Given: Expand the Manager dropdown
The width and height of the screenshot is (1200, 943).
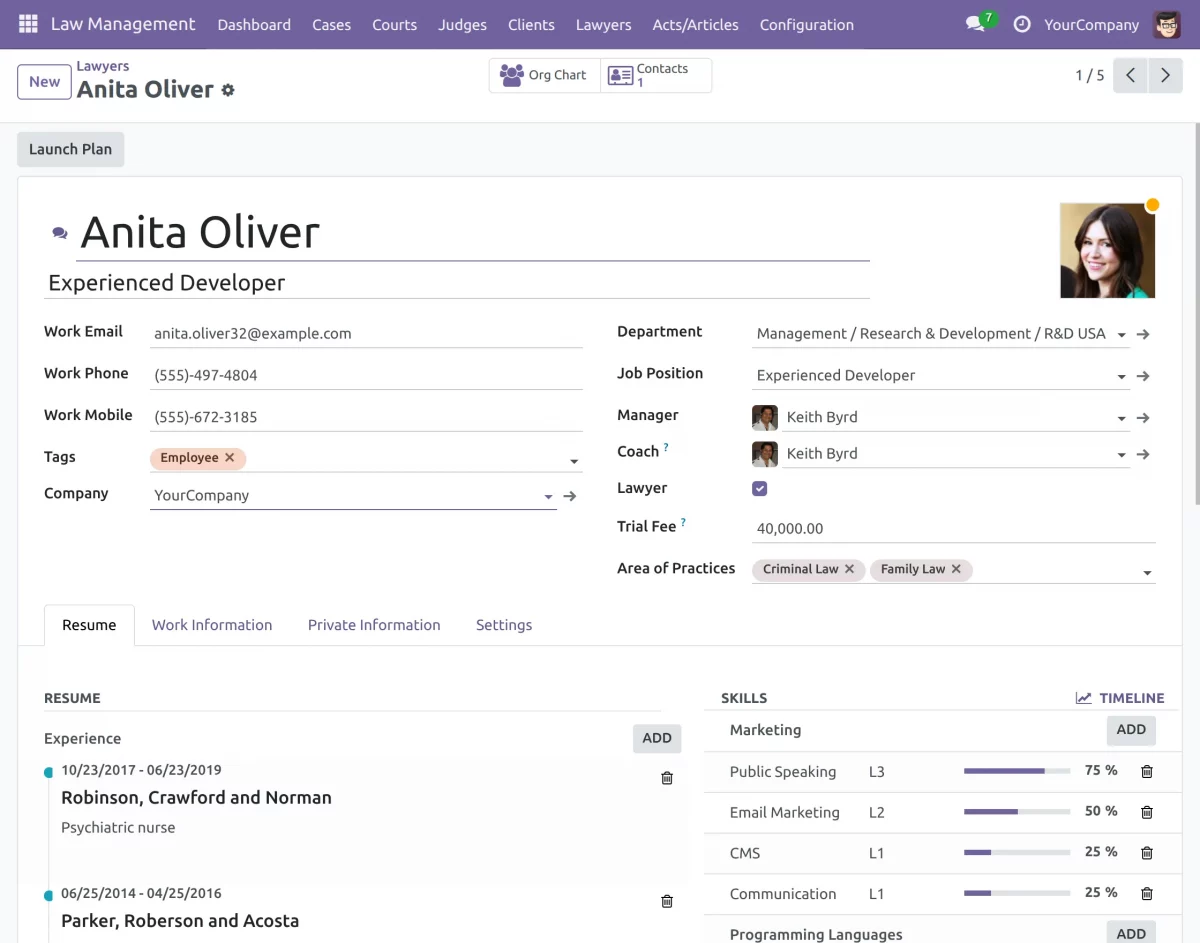Looking at the screenshot, I should click(1121, 418).
